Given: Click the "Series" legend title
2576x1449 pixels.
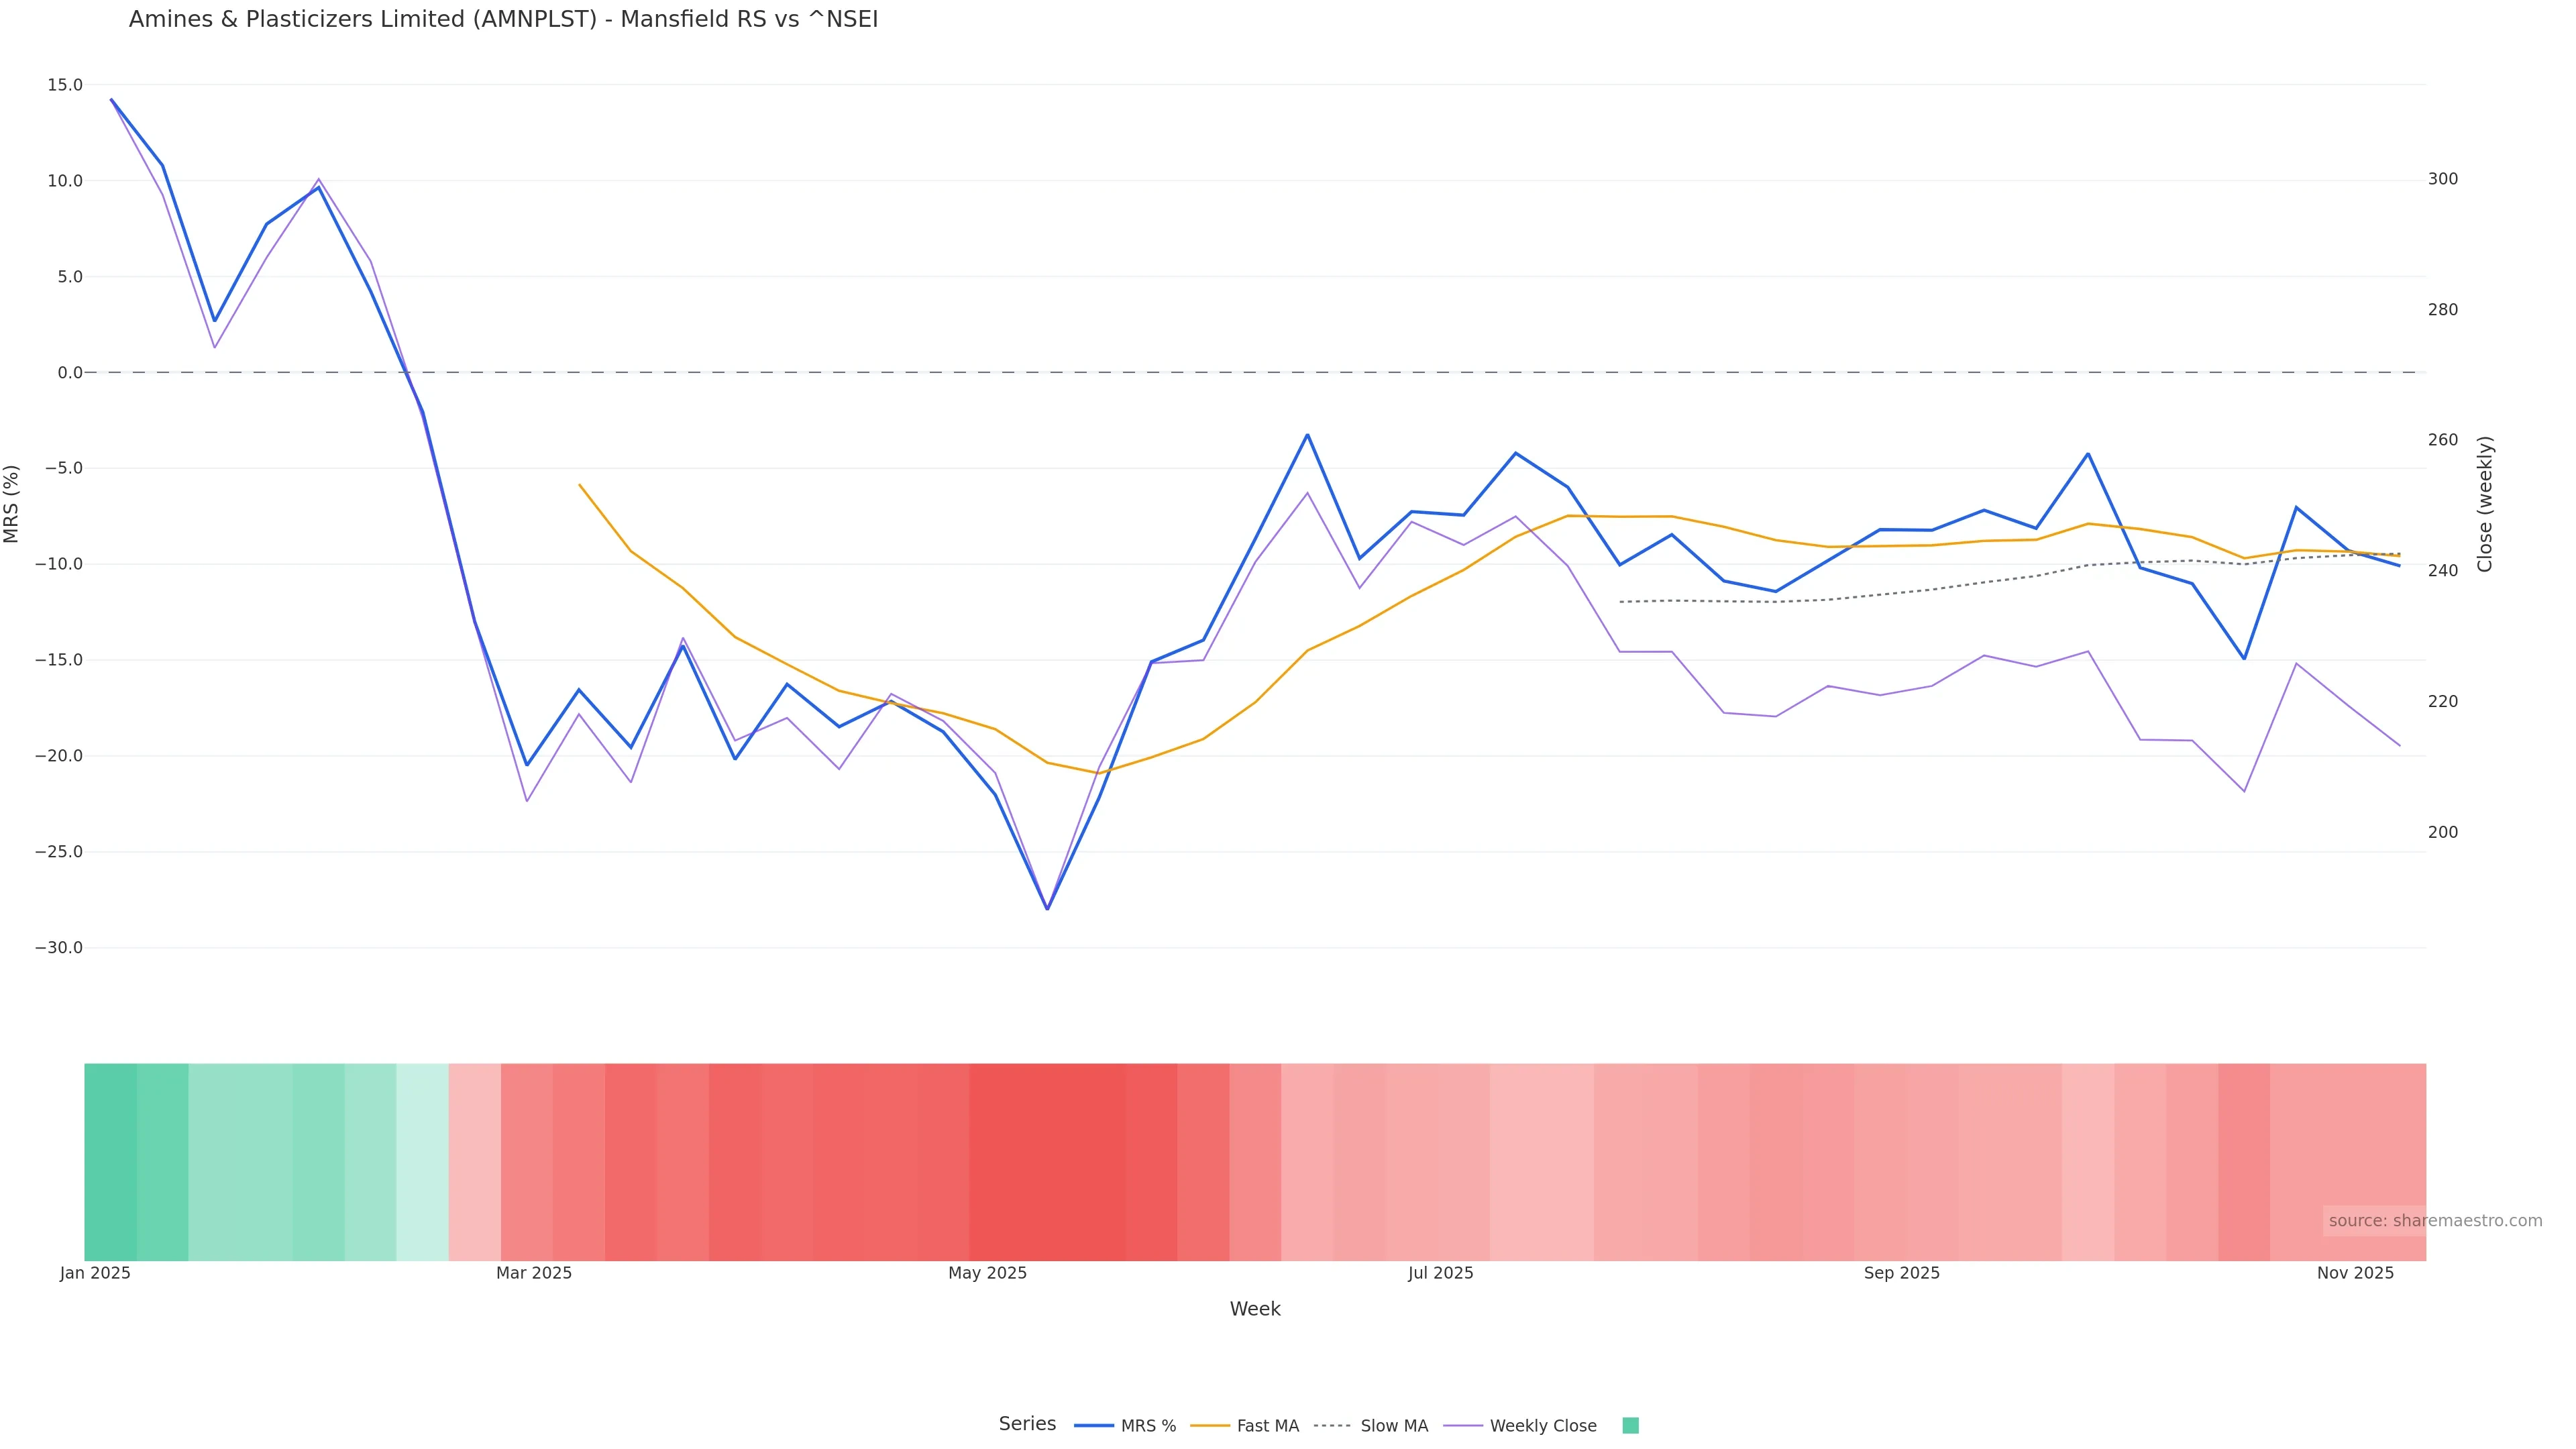Looking at the screenshot, I should click(1027, 1424).
